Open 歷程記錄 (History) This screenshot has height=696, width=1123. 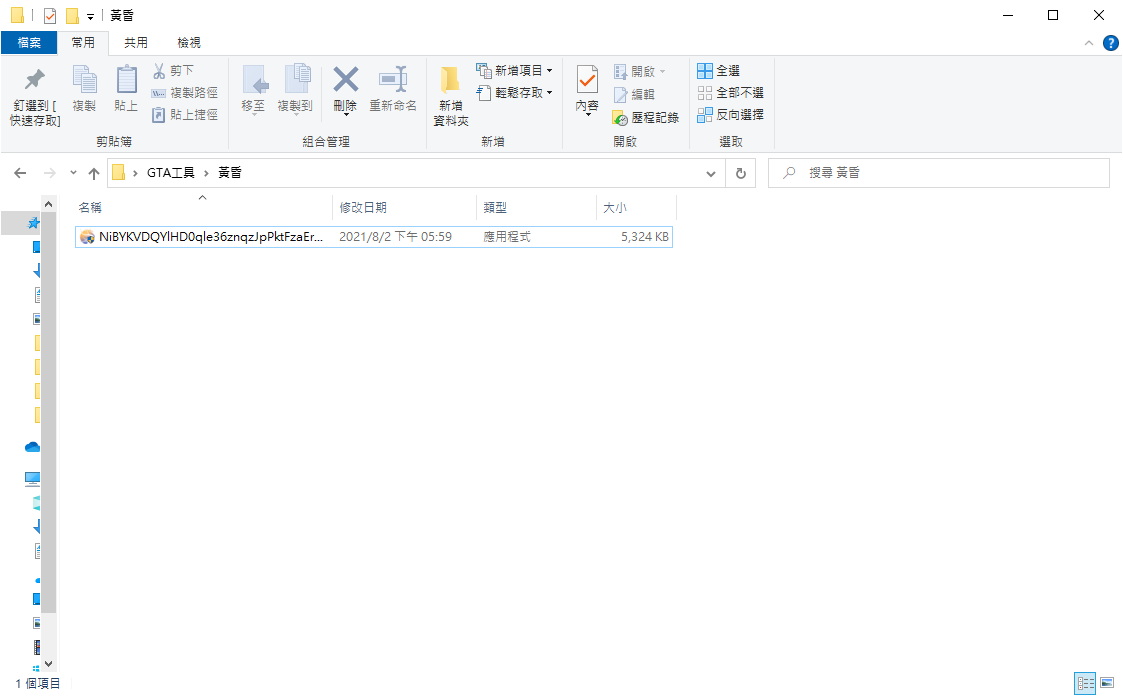point(645,117)
